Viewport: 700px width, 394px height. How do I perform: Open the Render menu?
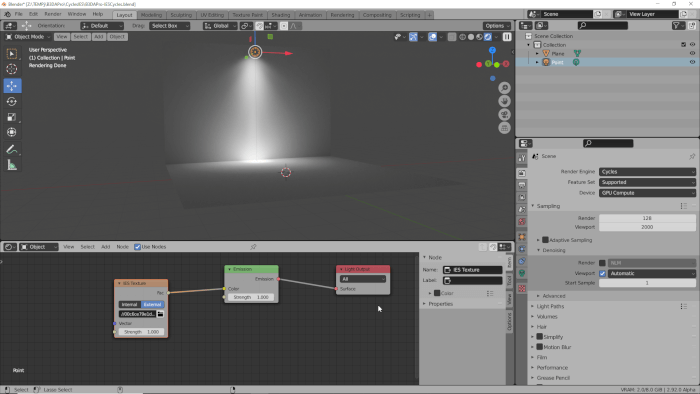click(x=53, y=14)
